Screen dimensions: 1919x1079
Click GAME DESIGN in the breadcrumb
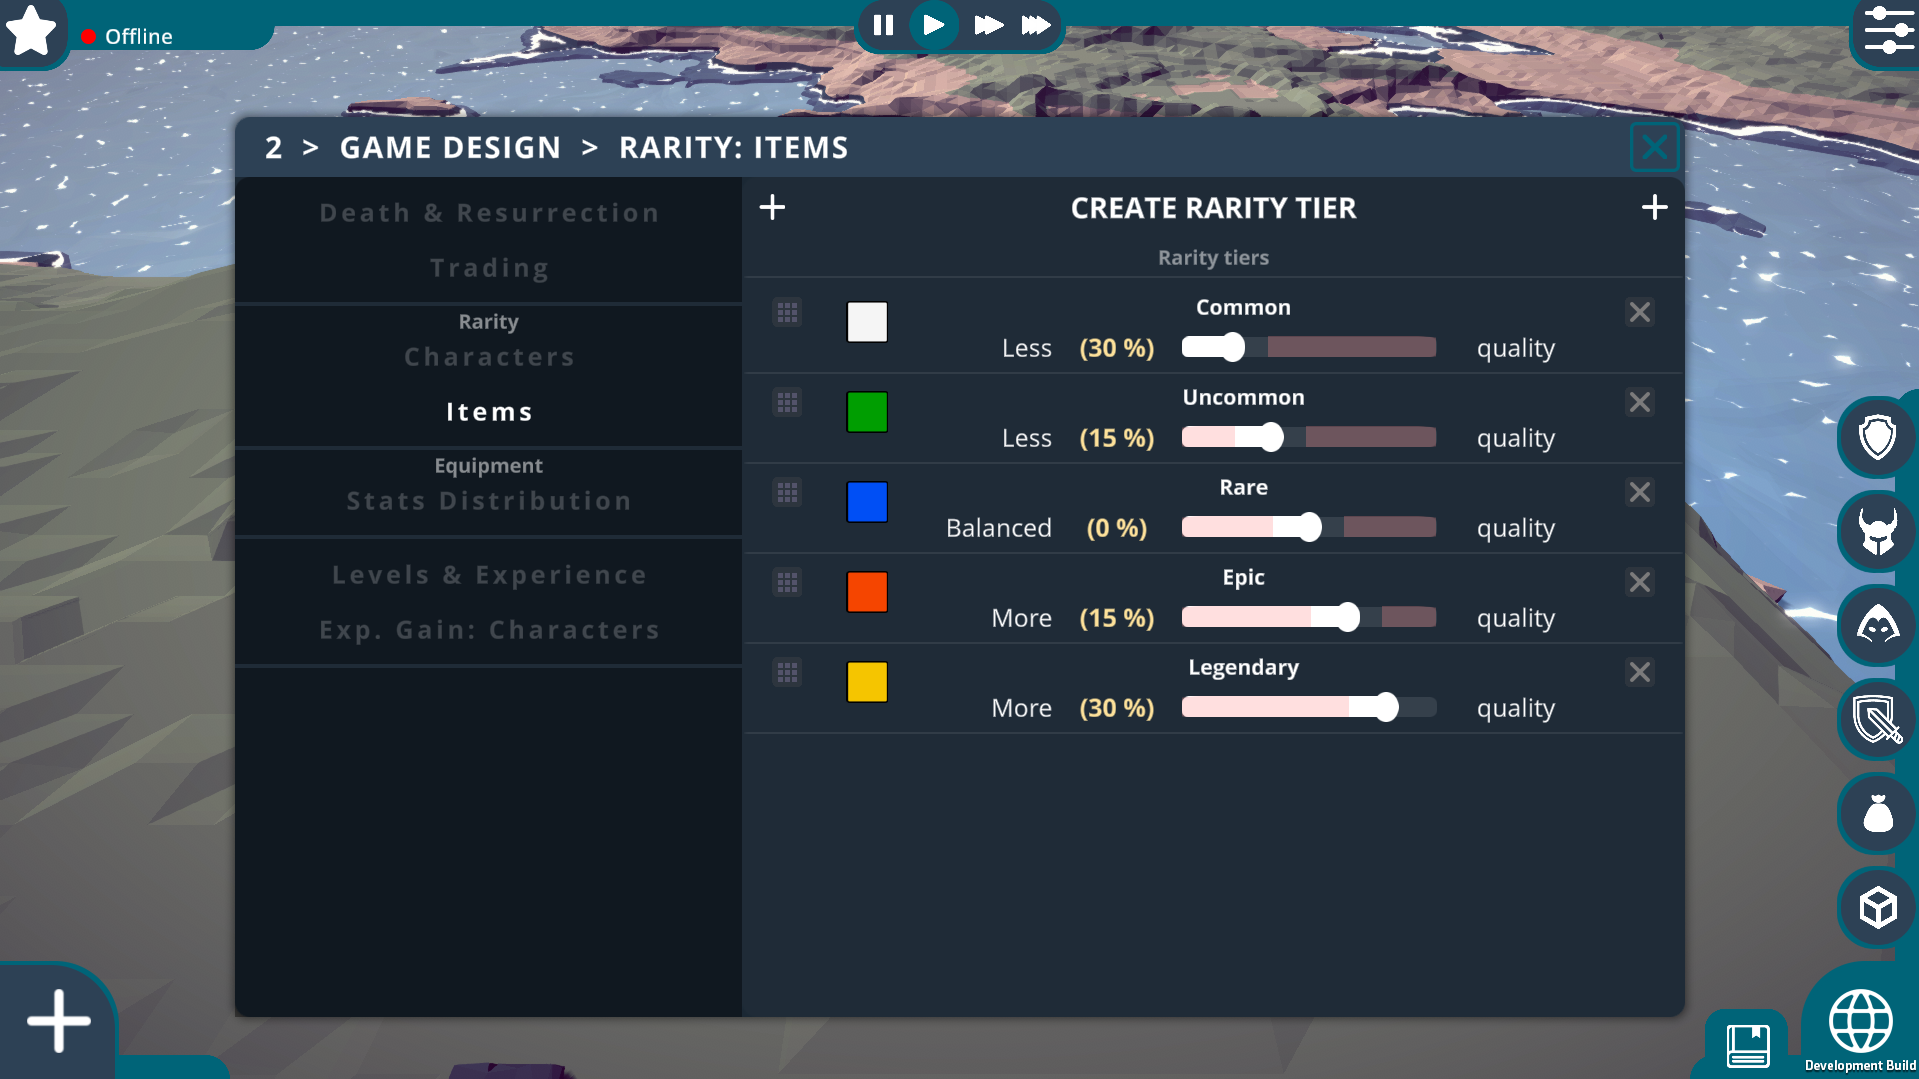coord(450,148)
